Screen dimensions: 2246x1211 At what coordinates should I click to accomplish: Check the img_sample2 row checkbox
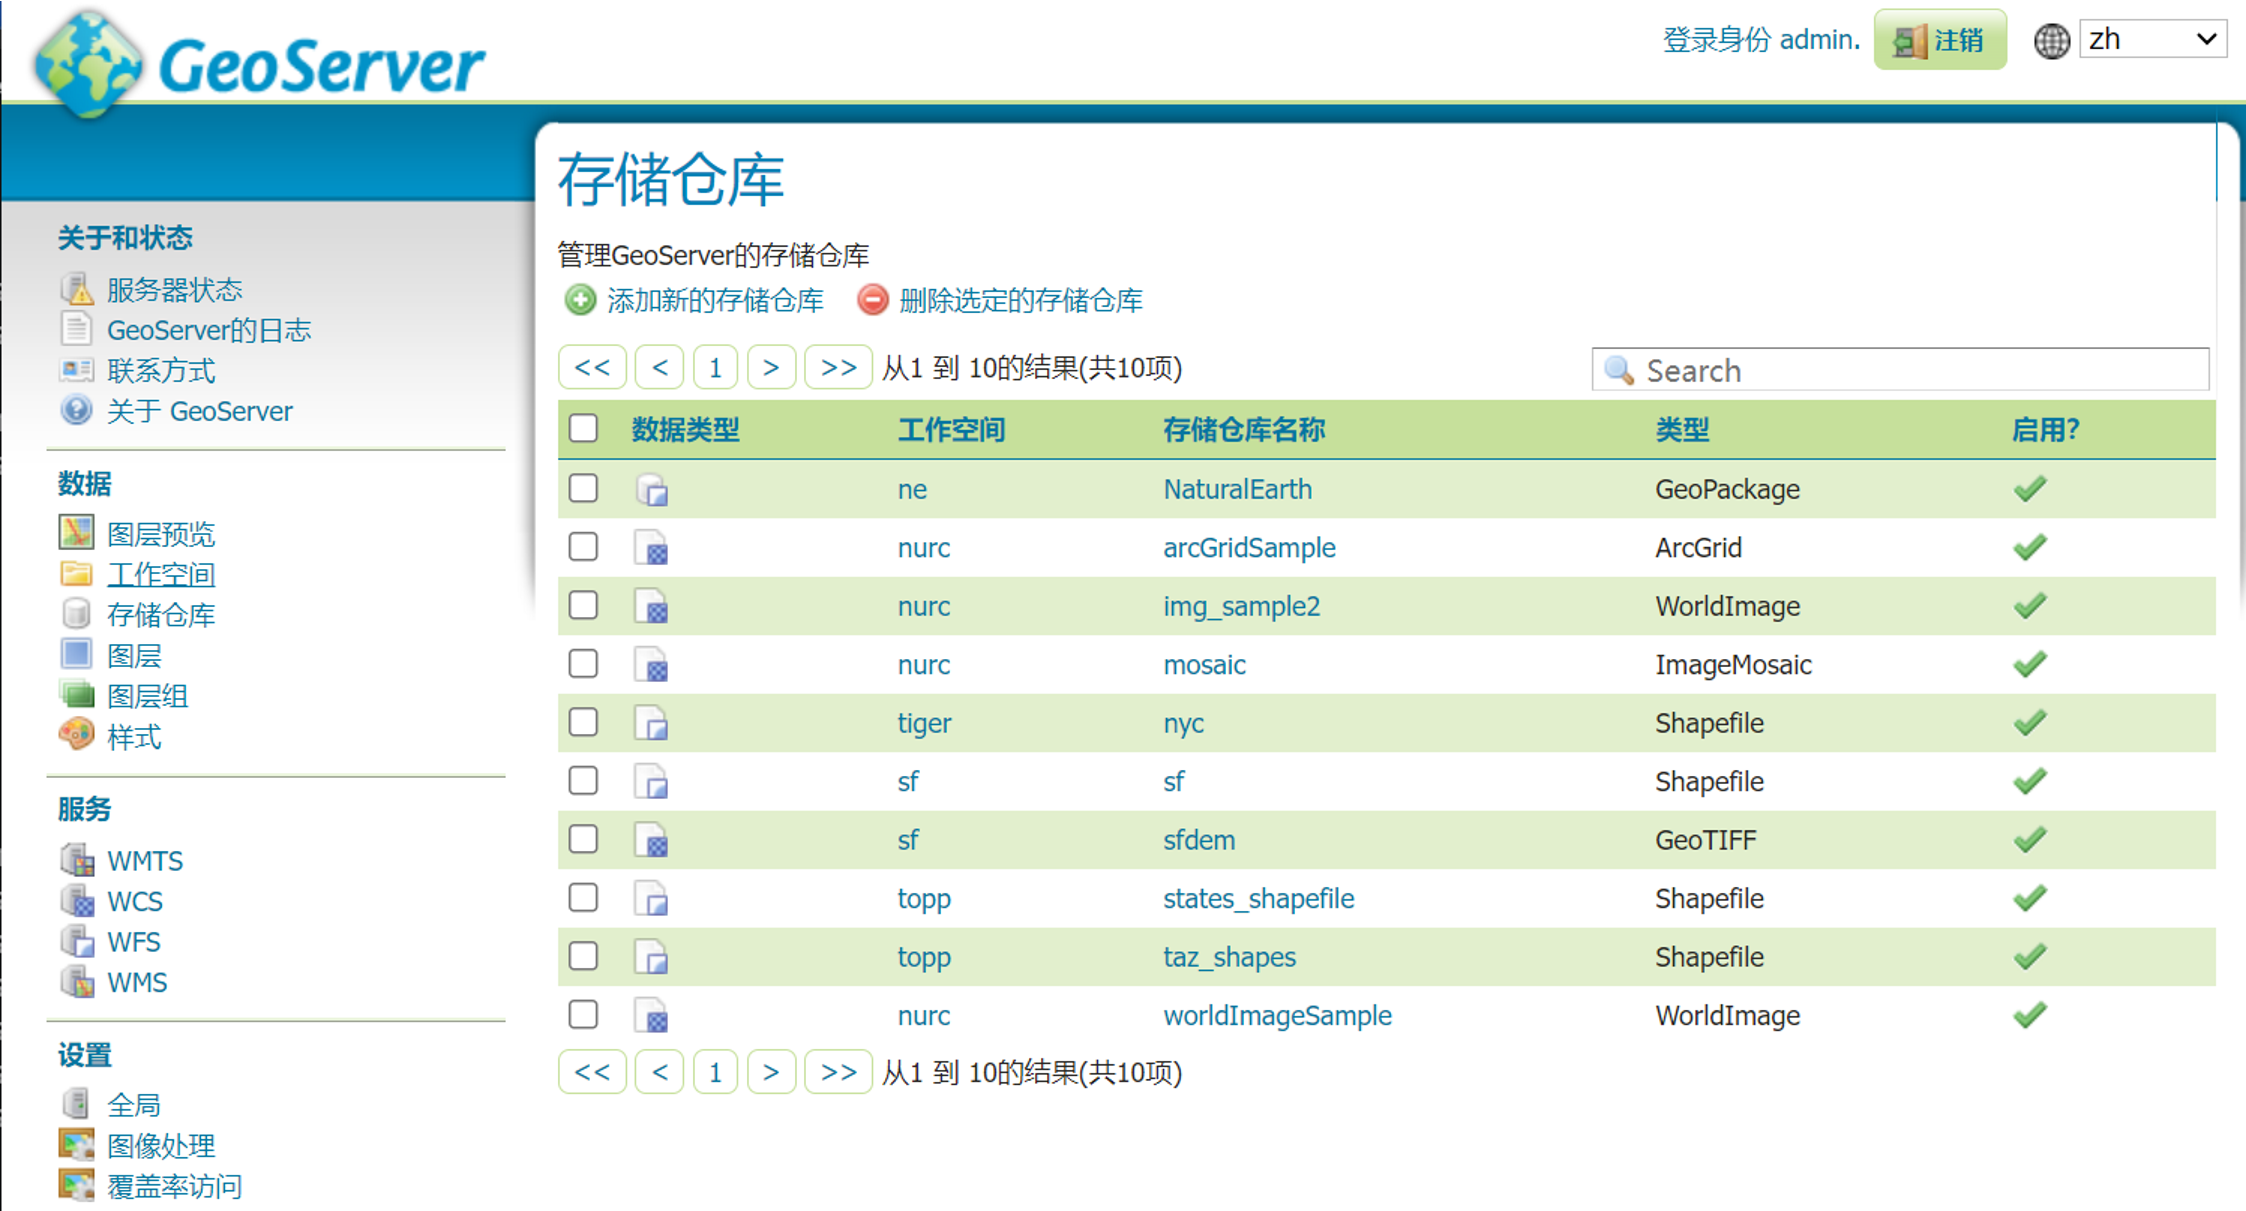[583, 605]
